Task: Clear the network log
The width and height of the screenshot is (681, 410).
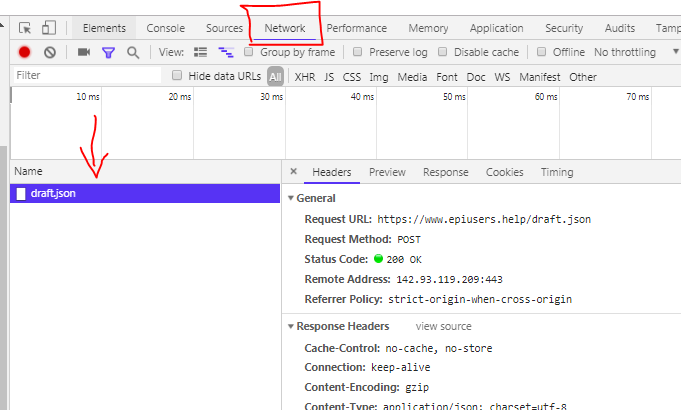Action: point(50,53)
